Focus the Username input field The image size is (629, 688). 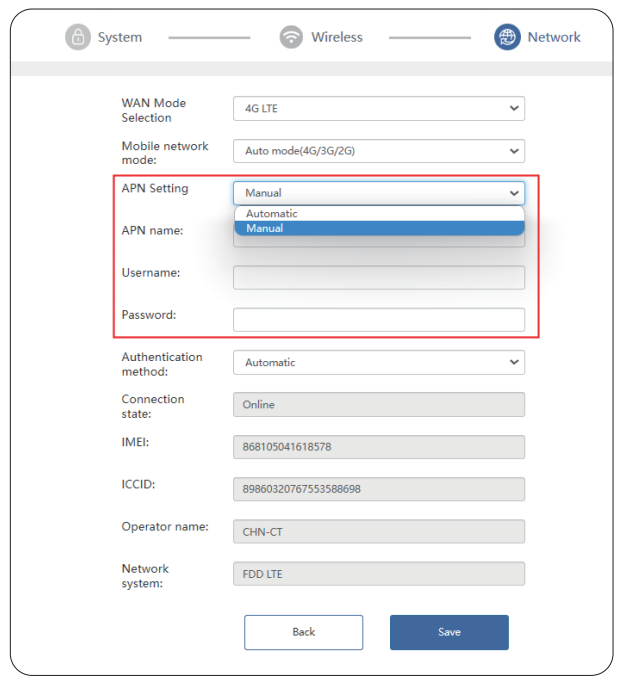click(378, 277)
